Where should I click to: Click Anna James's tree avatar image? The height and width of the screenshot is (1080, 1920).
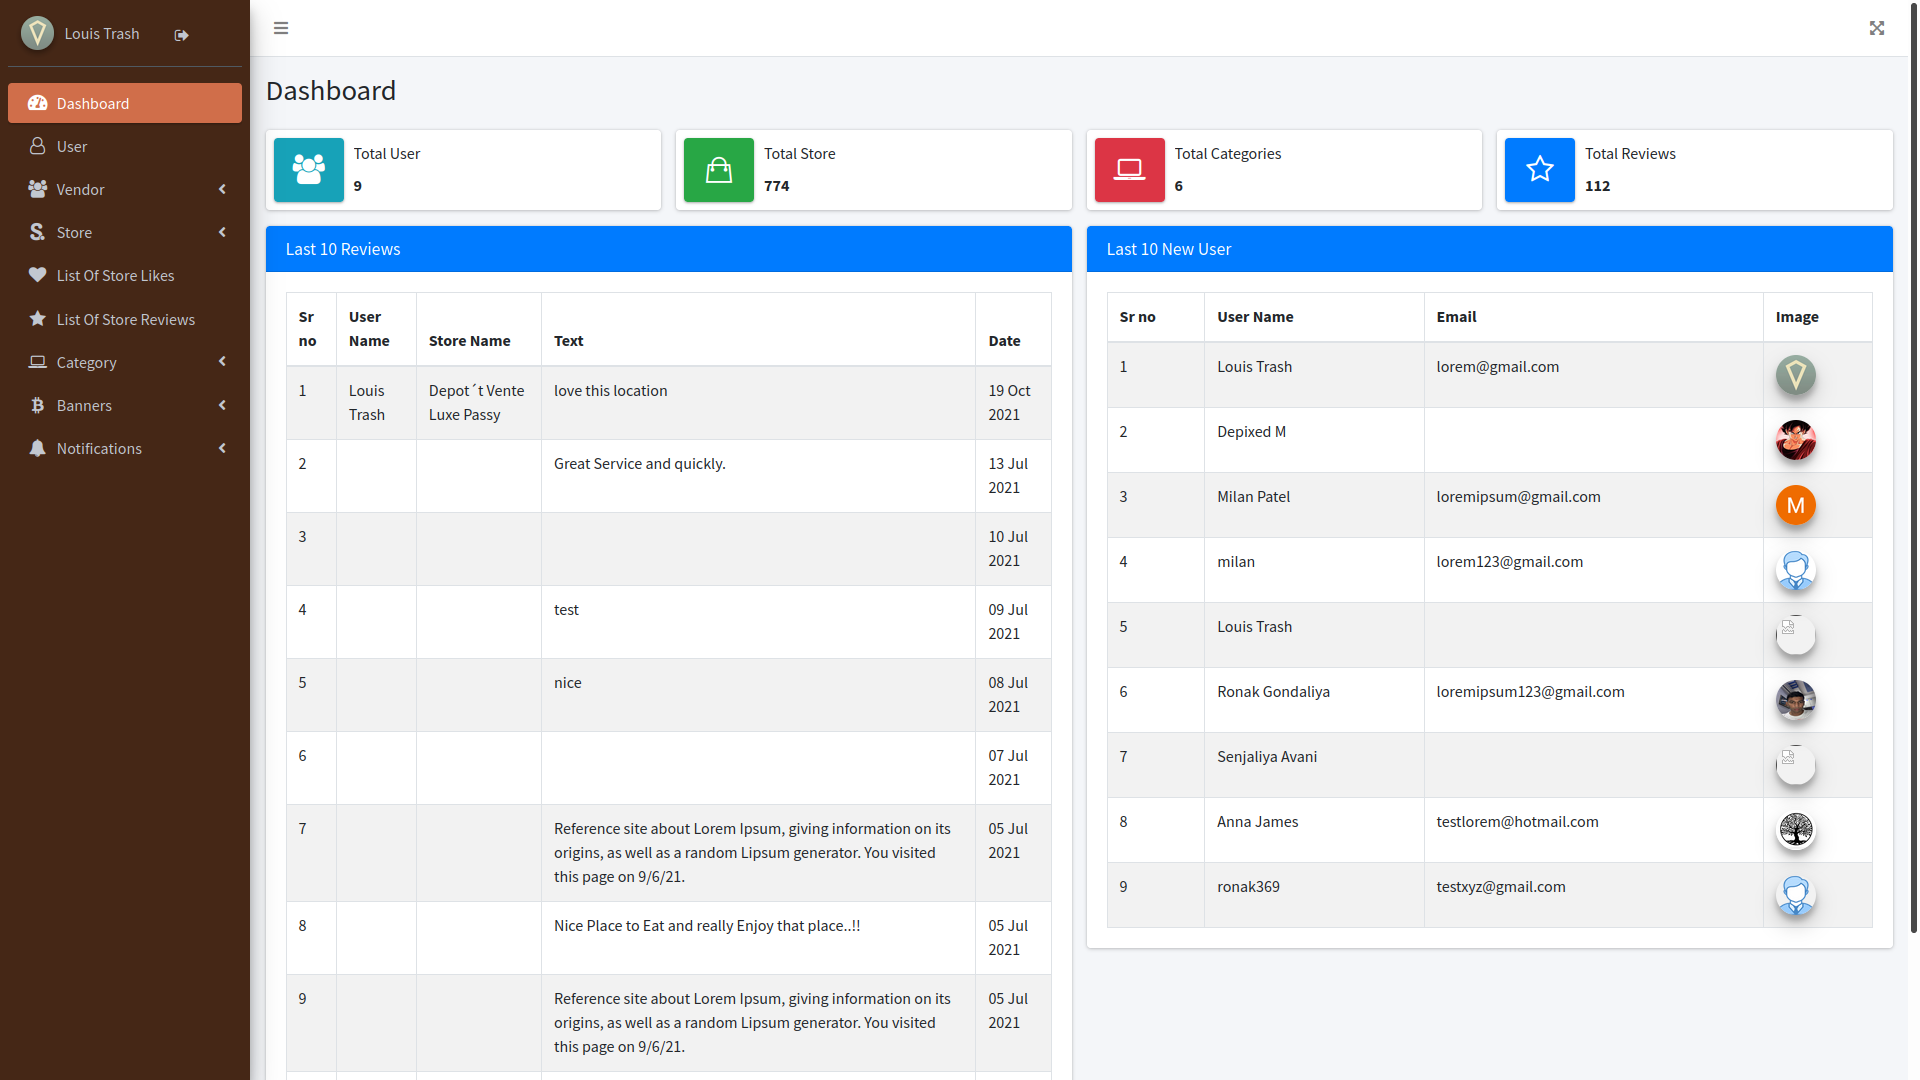1796,830
